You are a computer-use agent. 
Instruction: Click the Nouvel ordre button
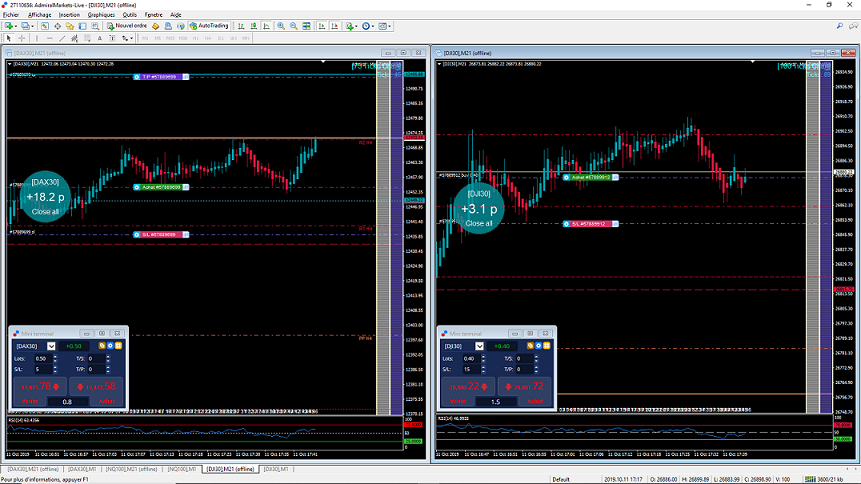point(127,26)
